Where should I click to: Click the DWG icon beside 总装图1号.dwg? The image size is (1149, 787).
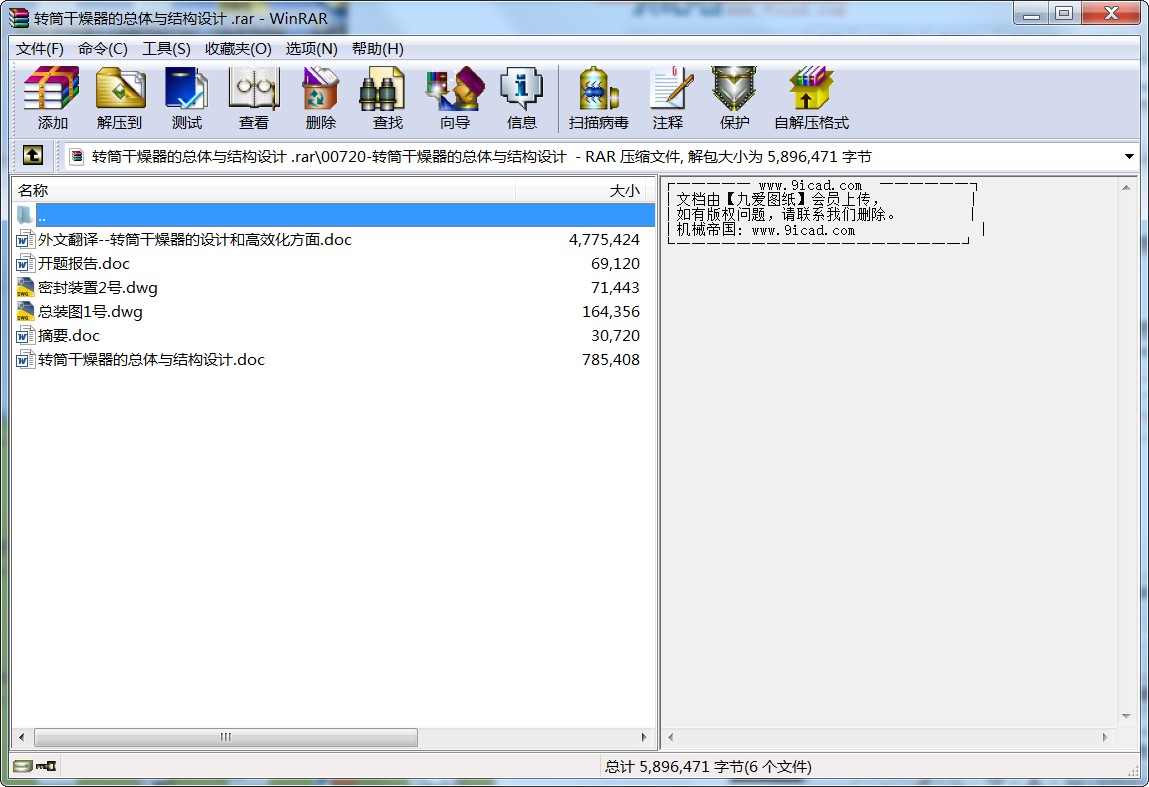tap(25, 312)
